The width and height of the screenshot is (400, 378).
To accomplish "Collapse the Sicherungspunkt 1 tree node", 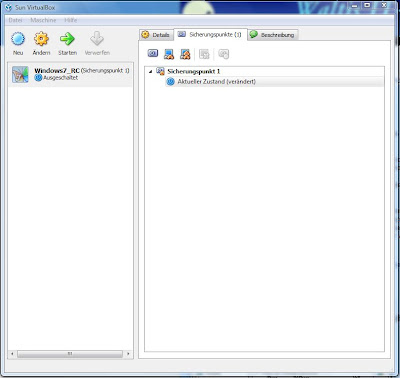I will coord(150,71).
